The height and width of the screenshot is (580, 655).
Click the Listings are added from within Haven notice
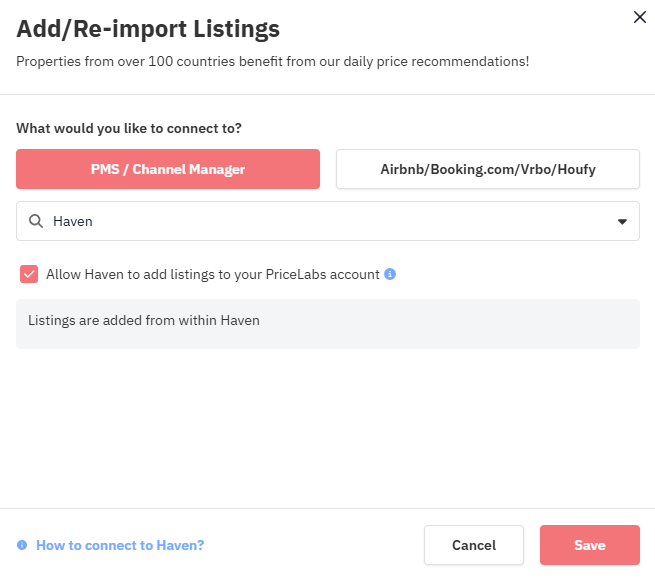click(x=328, y=324)
